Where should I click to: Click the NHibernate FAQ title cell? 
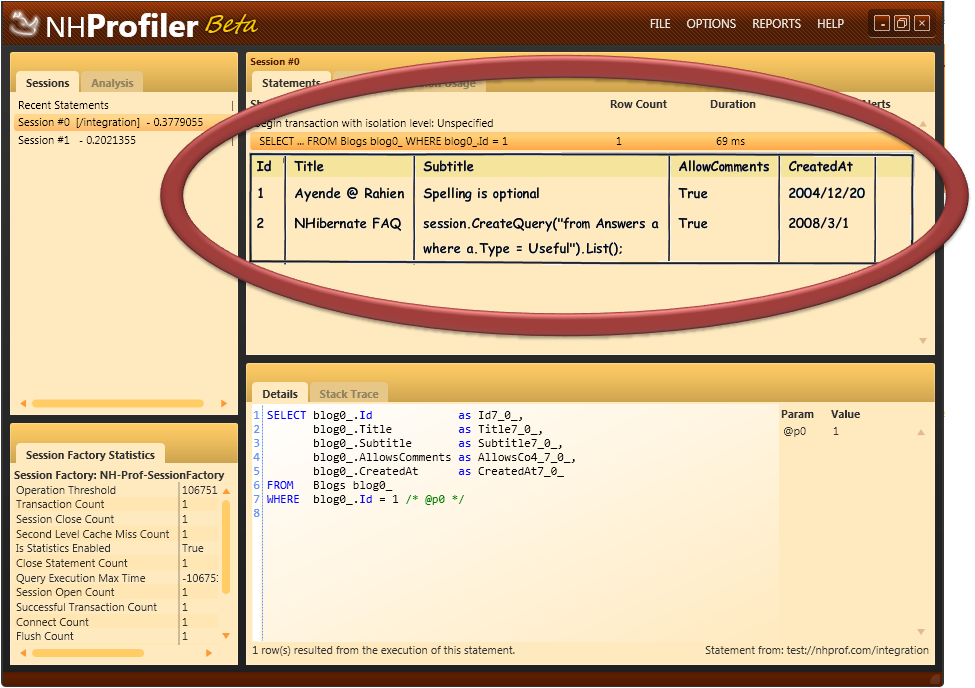pyautogui.click(x=348, y=223)
